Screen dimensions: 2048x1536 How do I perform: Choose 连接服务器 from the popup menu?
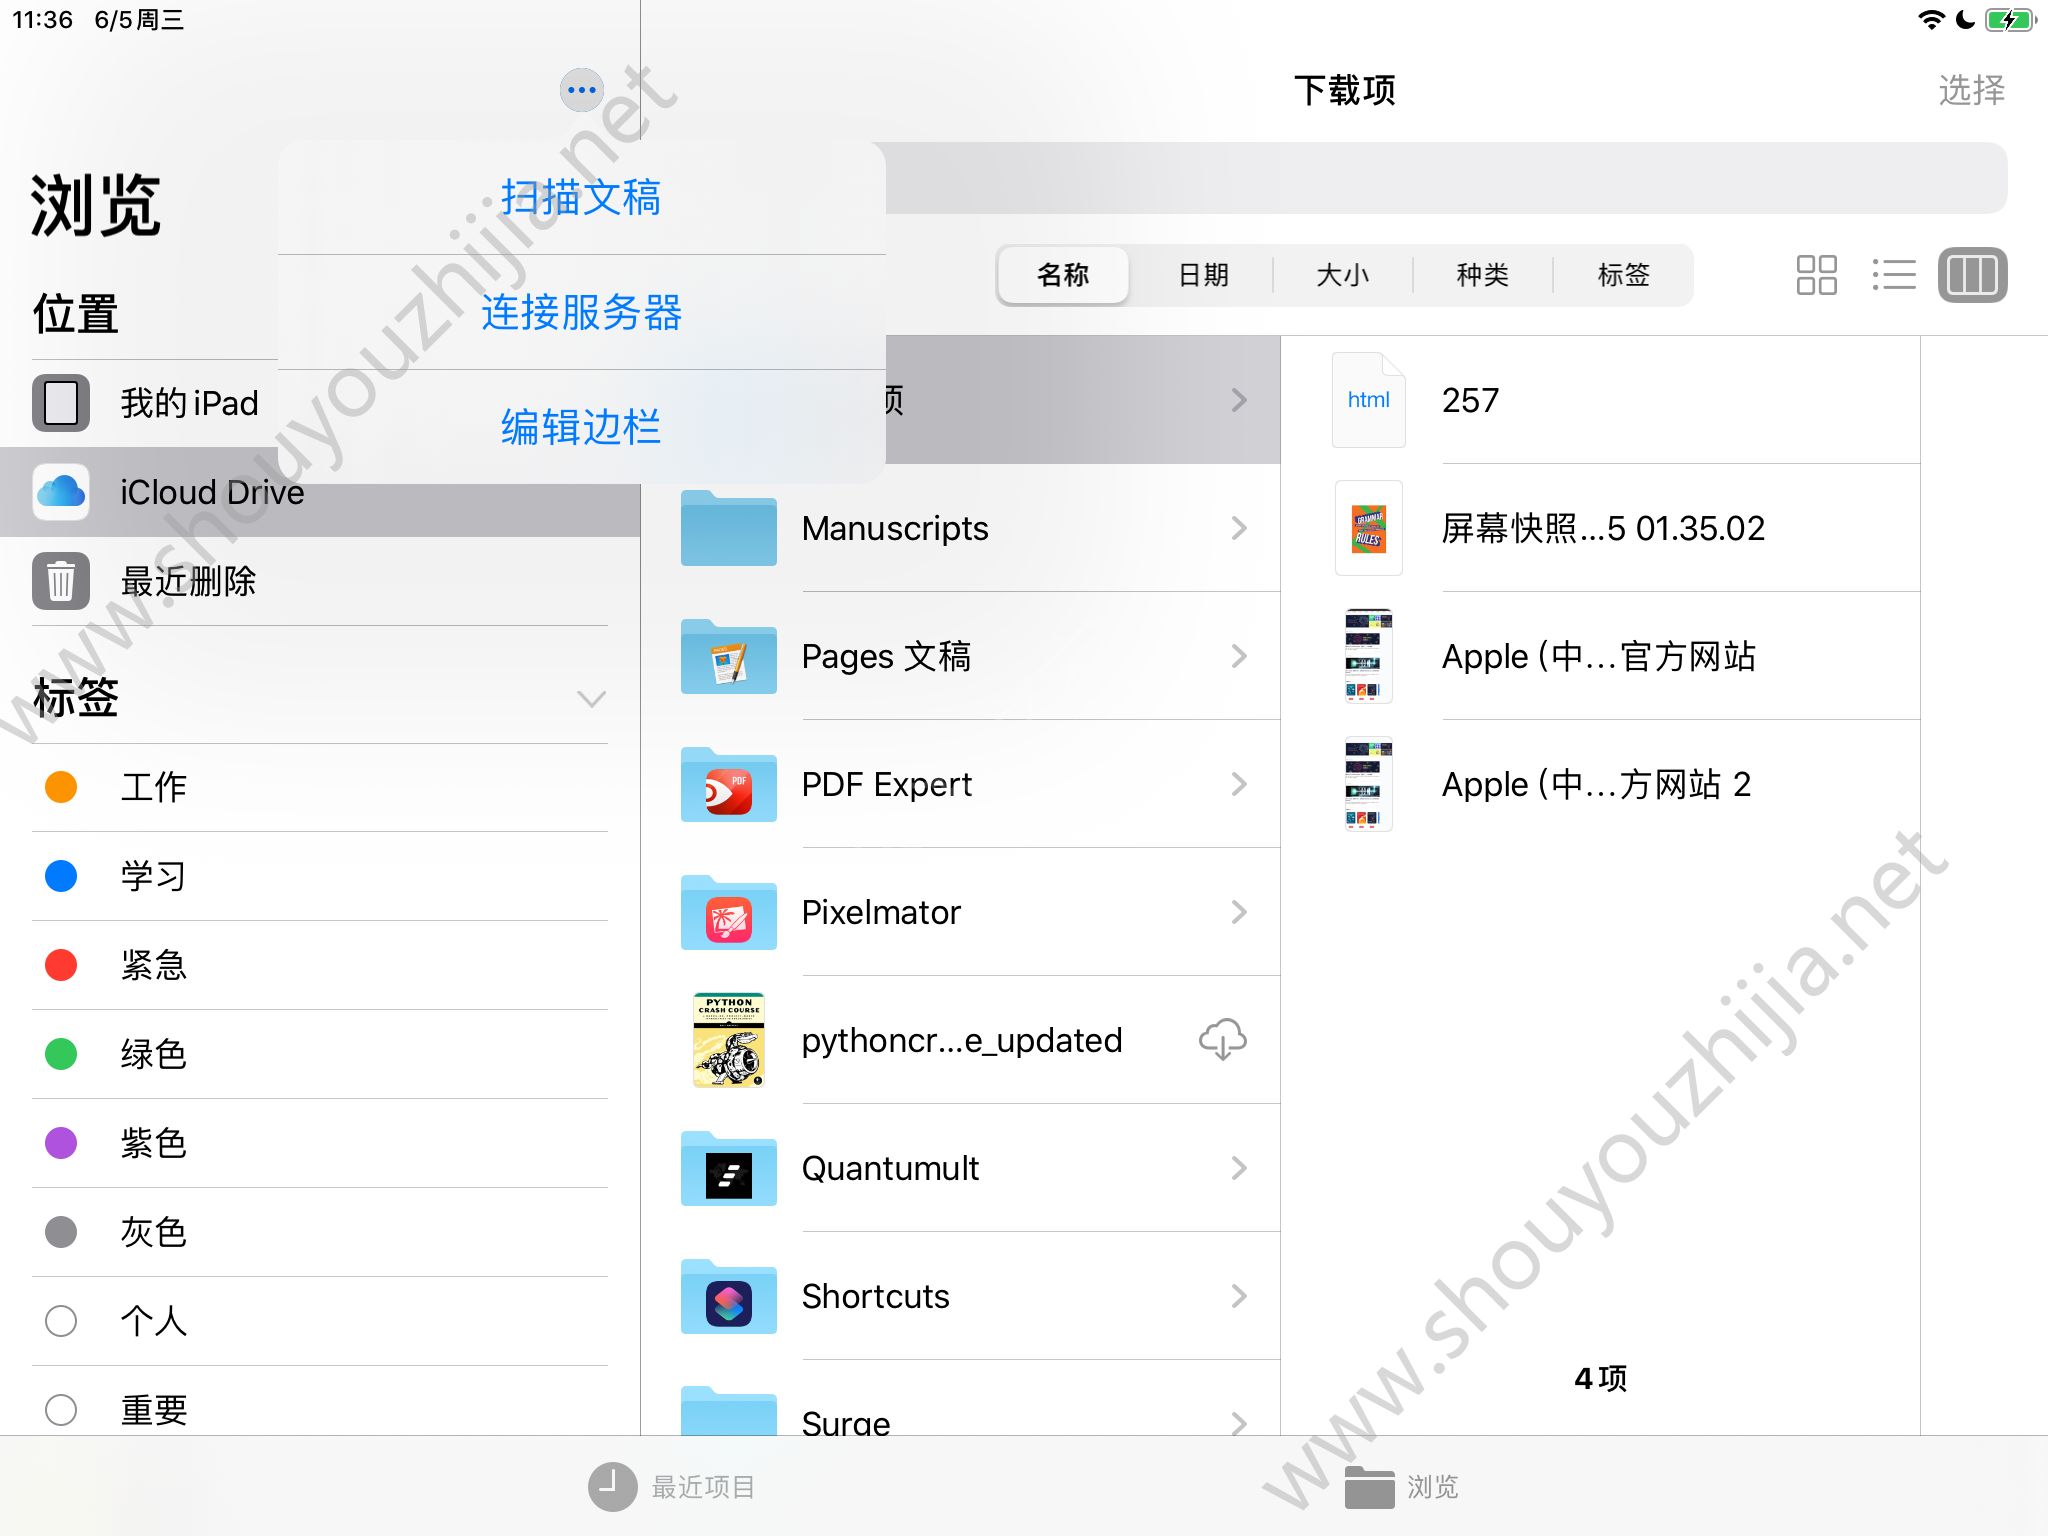coord(581,312)
